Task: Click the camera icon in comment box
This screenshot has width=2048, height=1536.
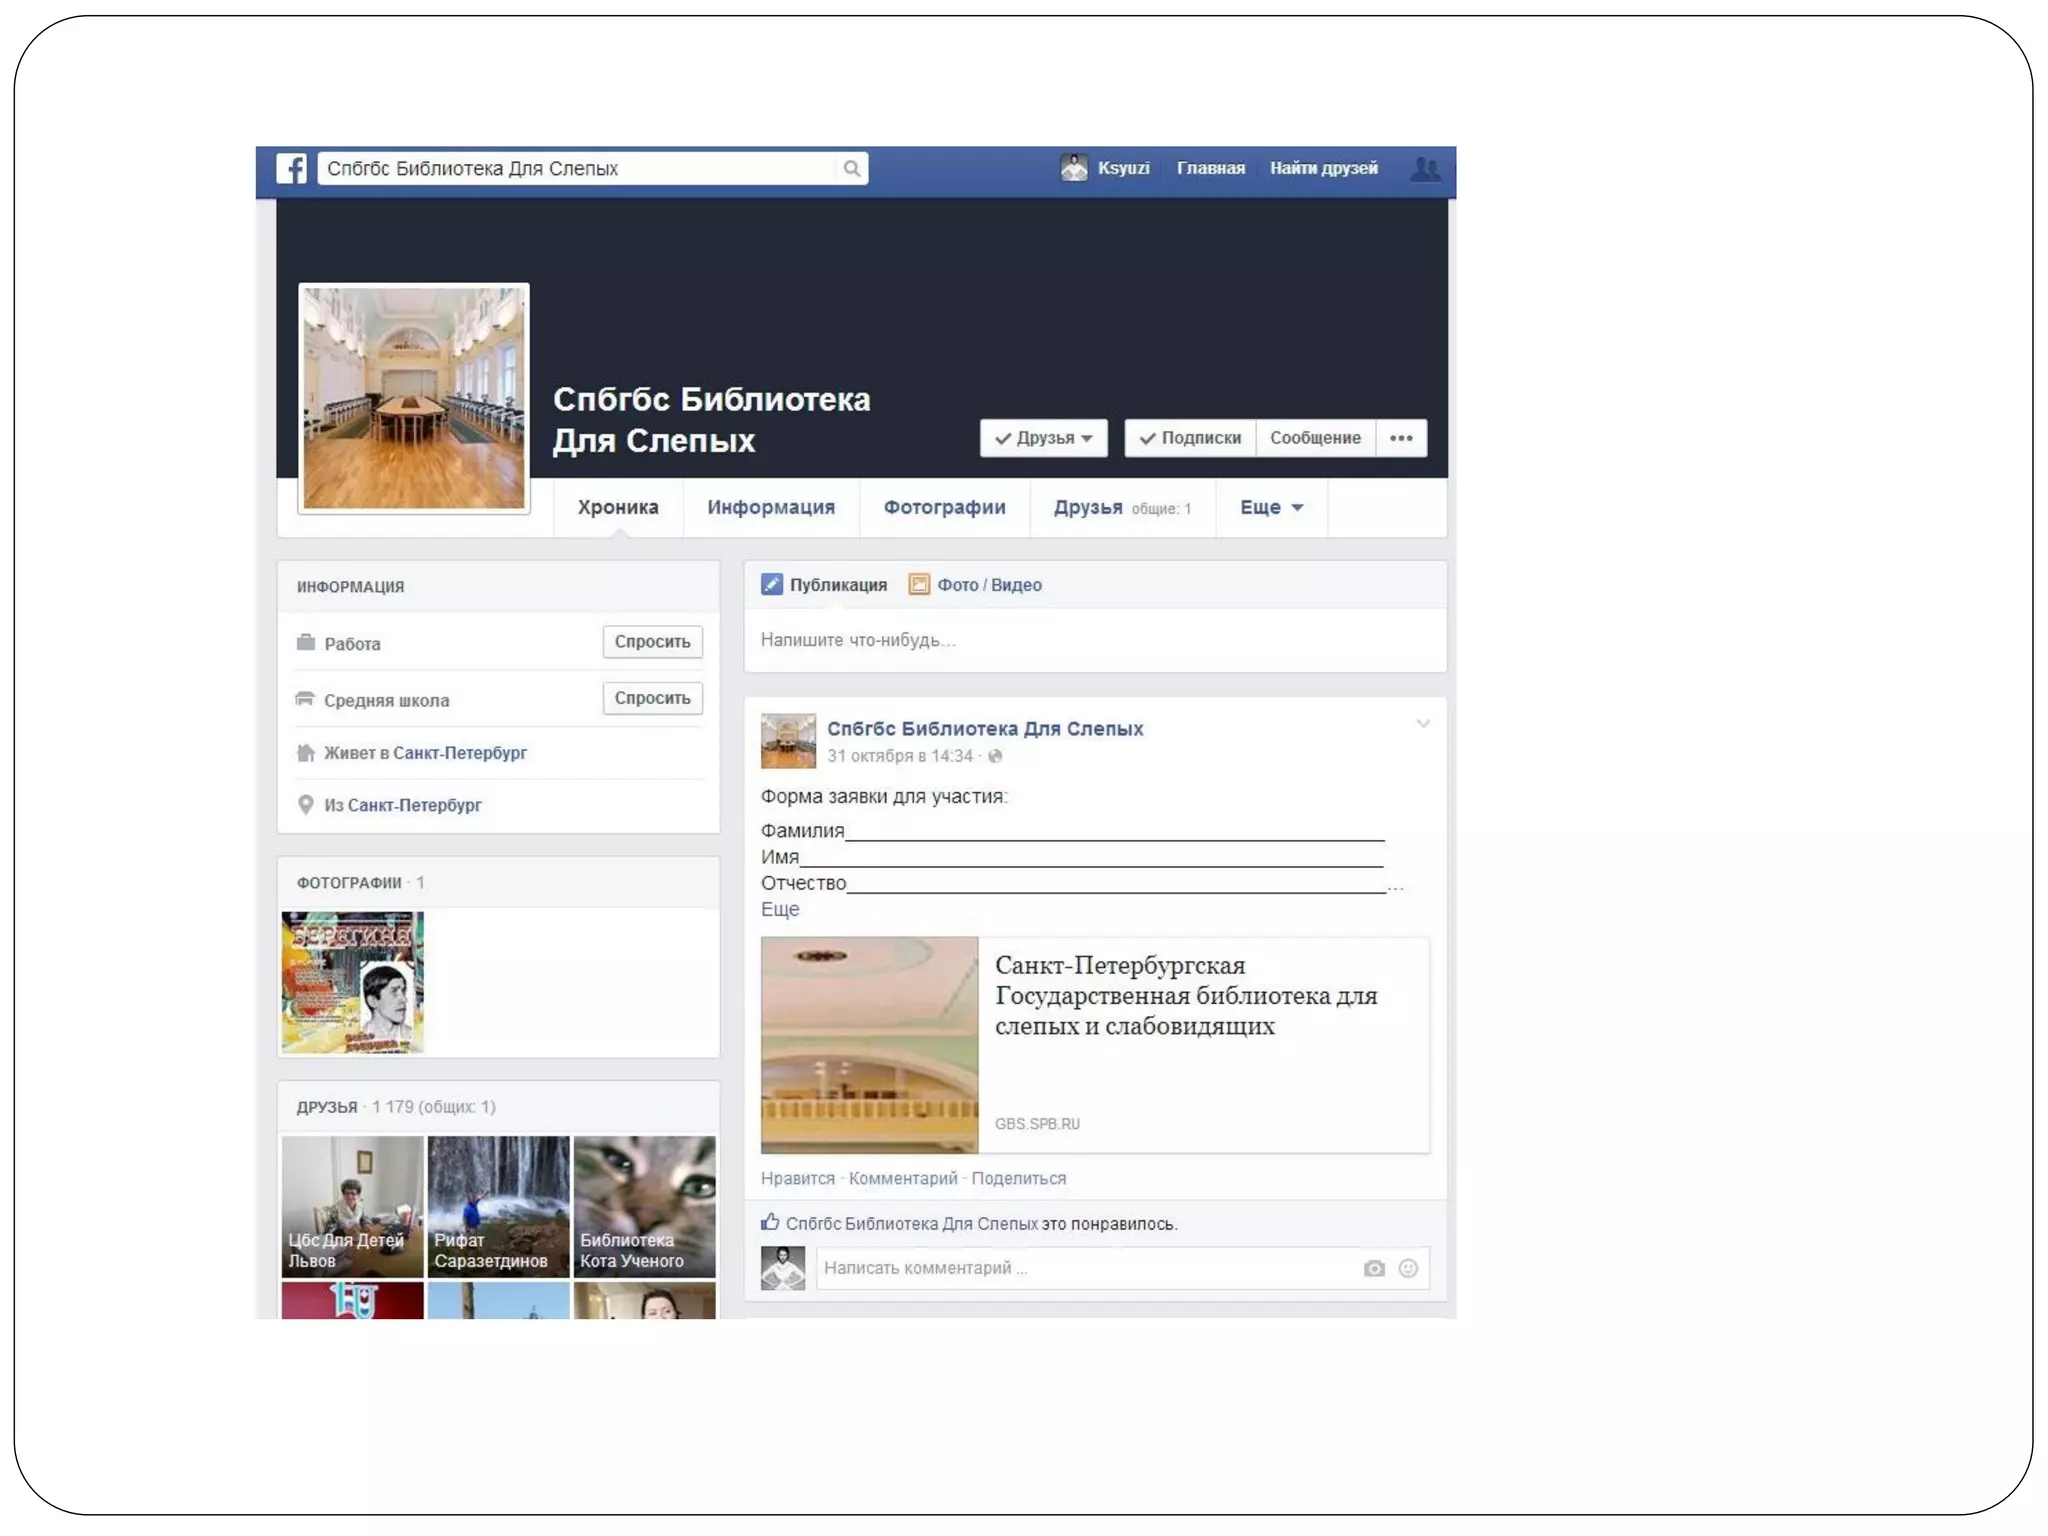Action: (x=1374, y=1268)
